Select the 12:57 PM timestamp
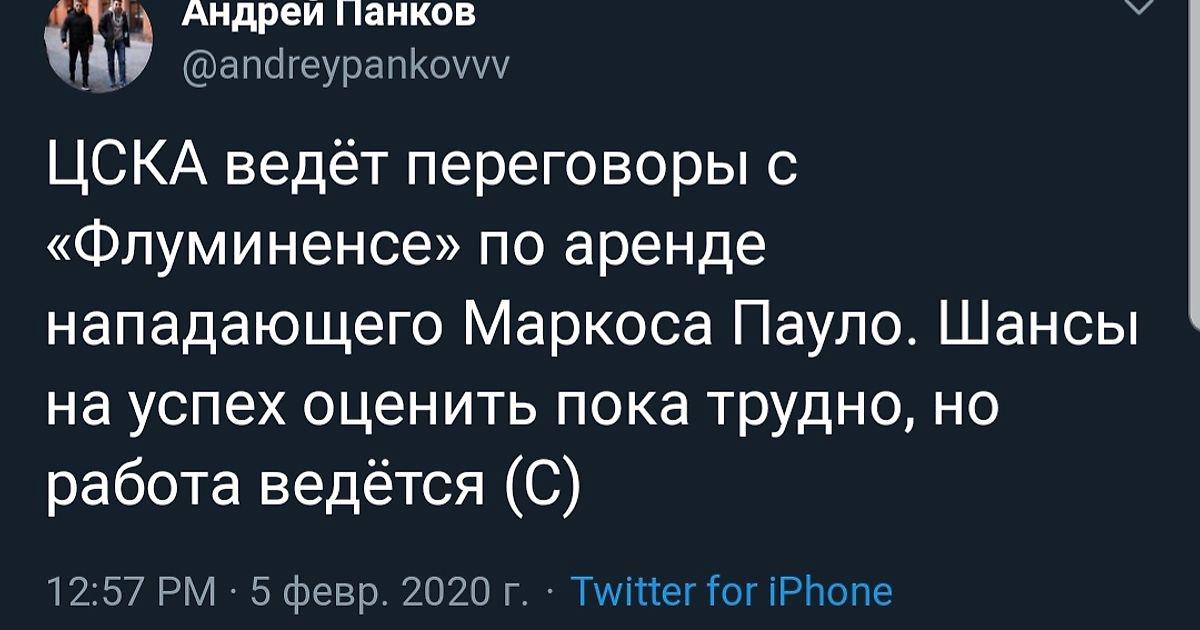The image size is (1200, 630). click(x=132, y=591)
